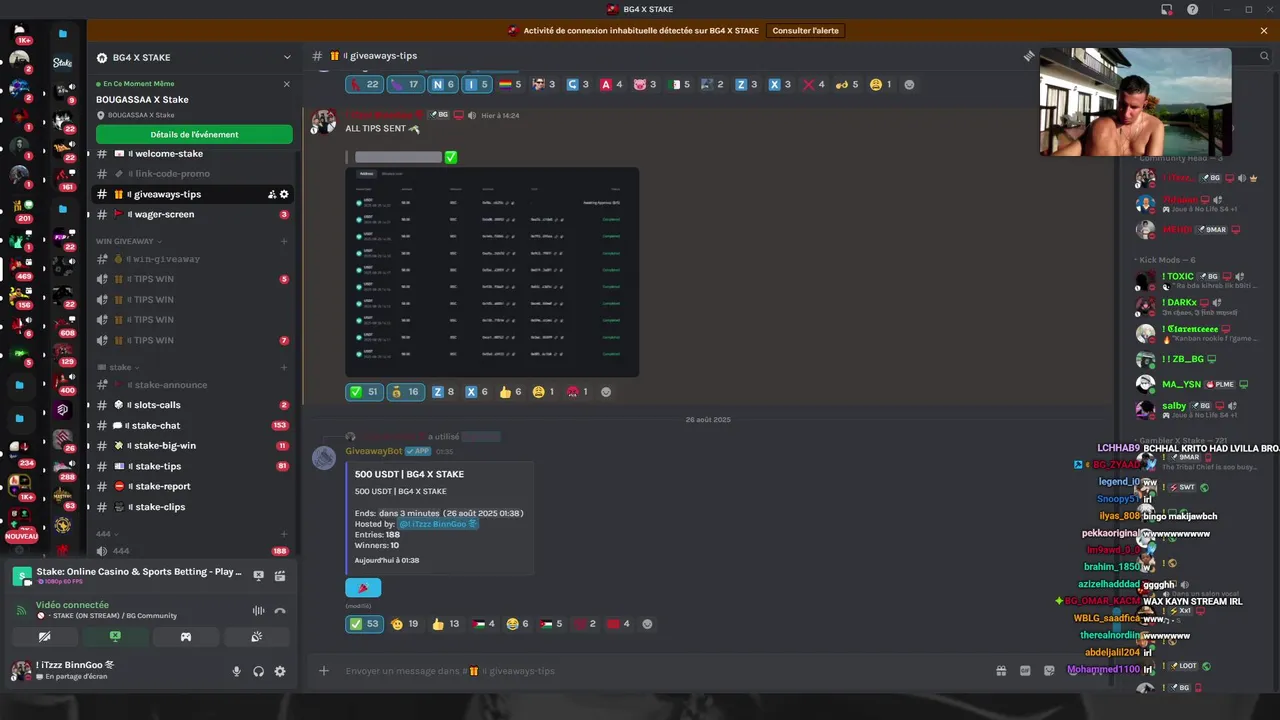The width and height of the screenshot is (1280, 720).
Task: Open the GIF picker in message bar
Action: point(1025,671)
